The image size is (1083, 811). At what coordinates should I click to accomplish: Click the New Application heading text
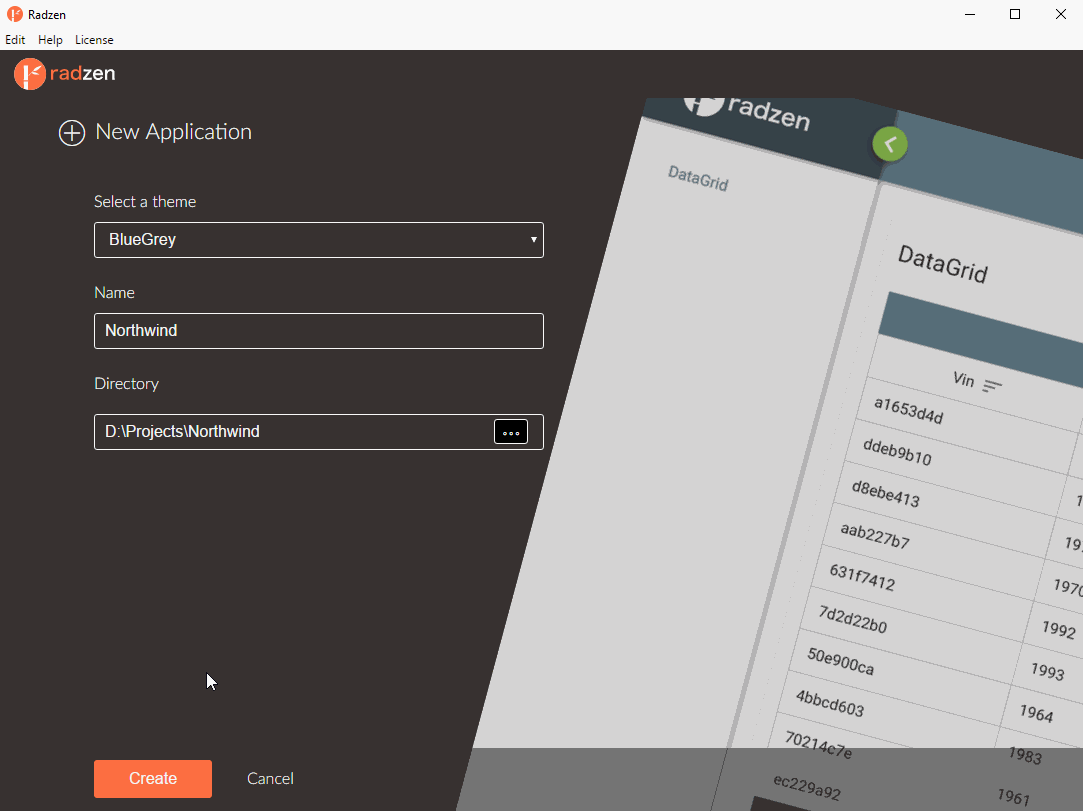173,132
